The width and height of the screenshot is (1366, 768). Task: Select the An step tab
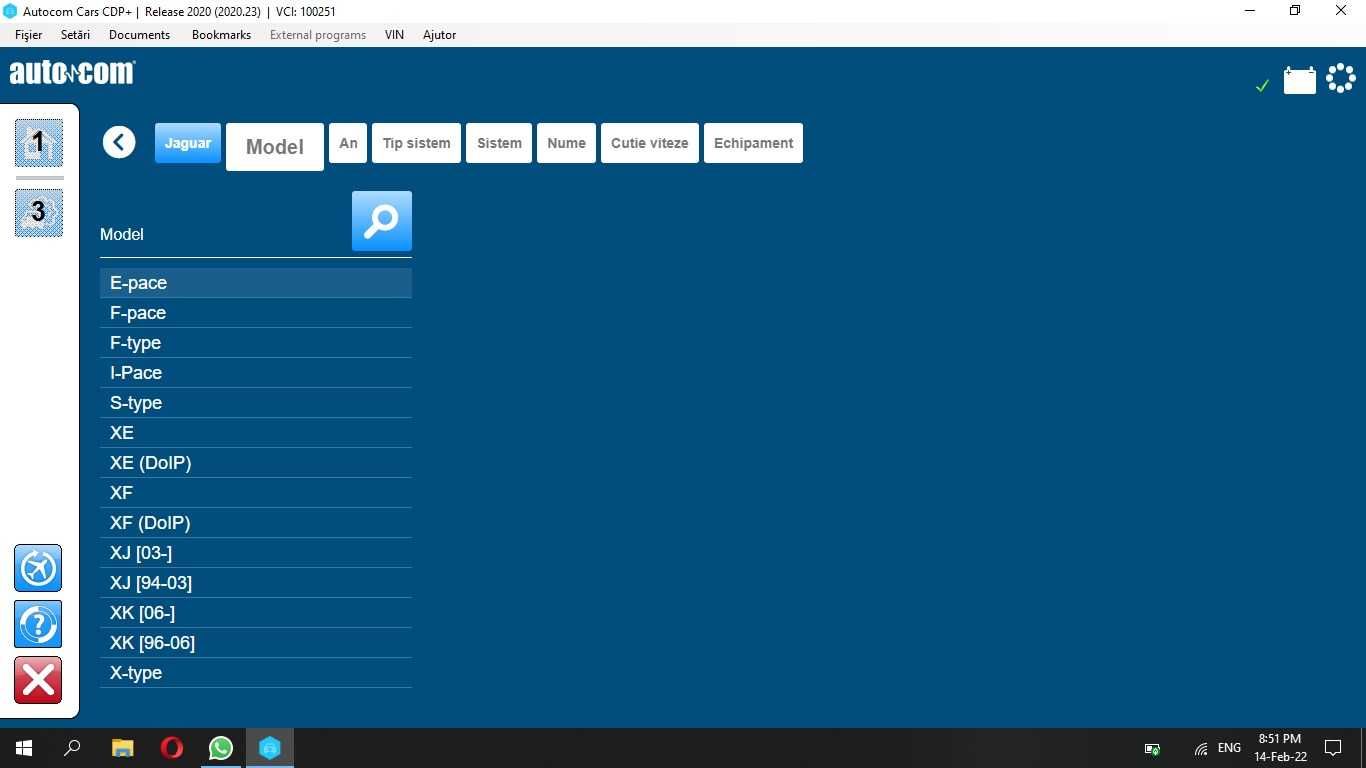tap(348, 143)
